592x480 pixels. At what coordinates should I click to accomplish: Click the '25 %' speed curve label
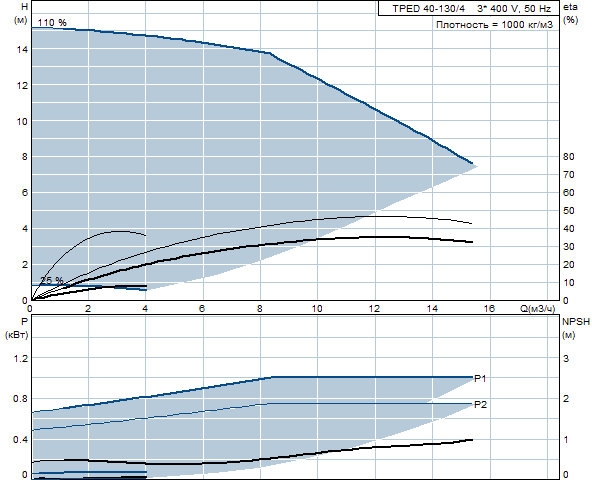click(x=52, y=280)
